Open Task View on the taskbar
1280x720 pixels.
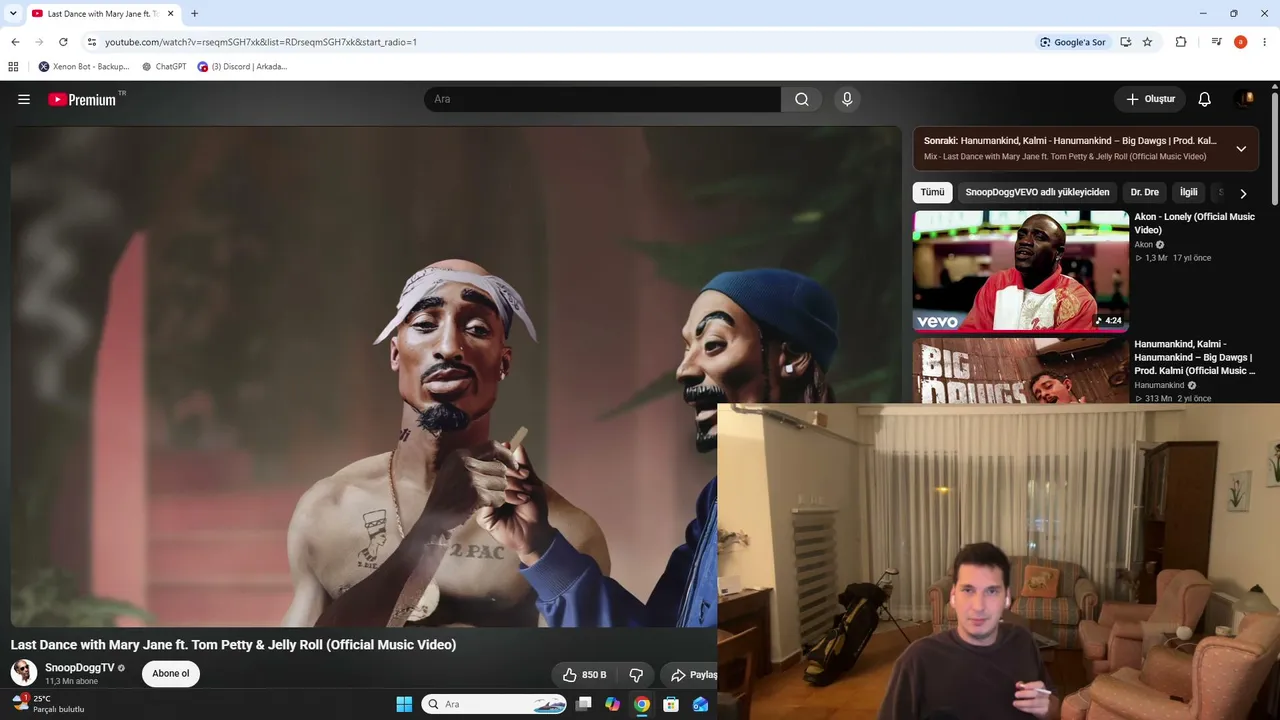point(584,704)
